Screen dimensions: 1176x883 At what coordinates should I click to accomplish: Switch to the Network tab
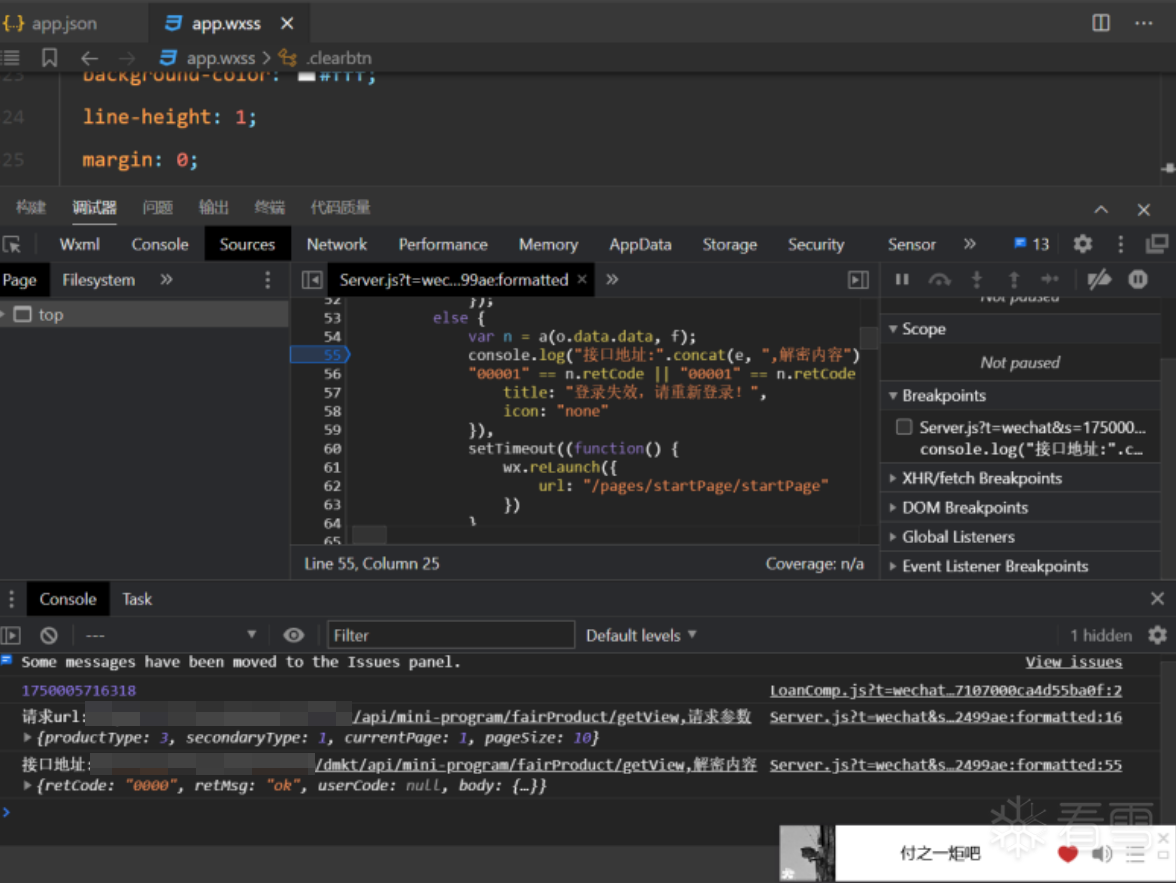pos(337,244)
